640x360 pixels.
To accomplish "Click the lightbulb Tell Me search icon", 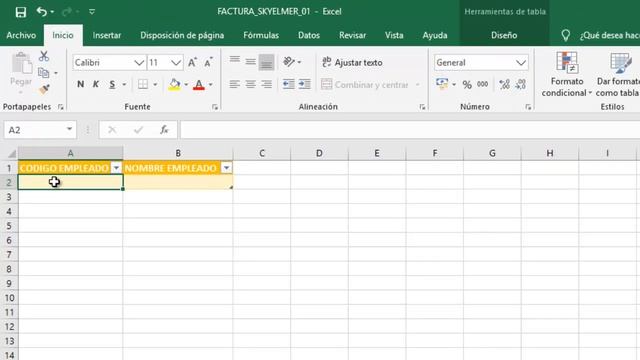I will pos(565,35).
